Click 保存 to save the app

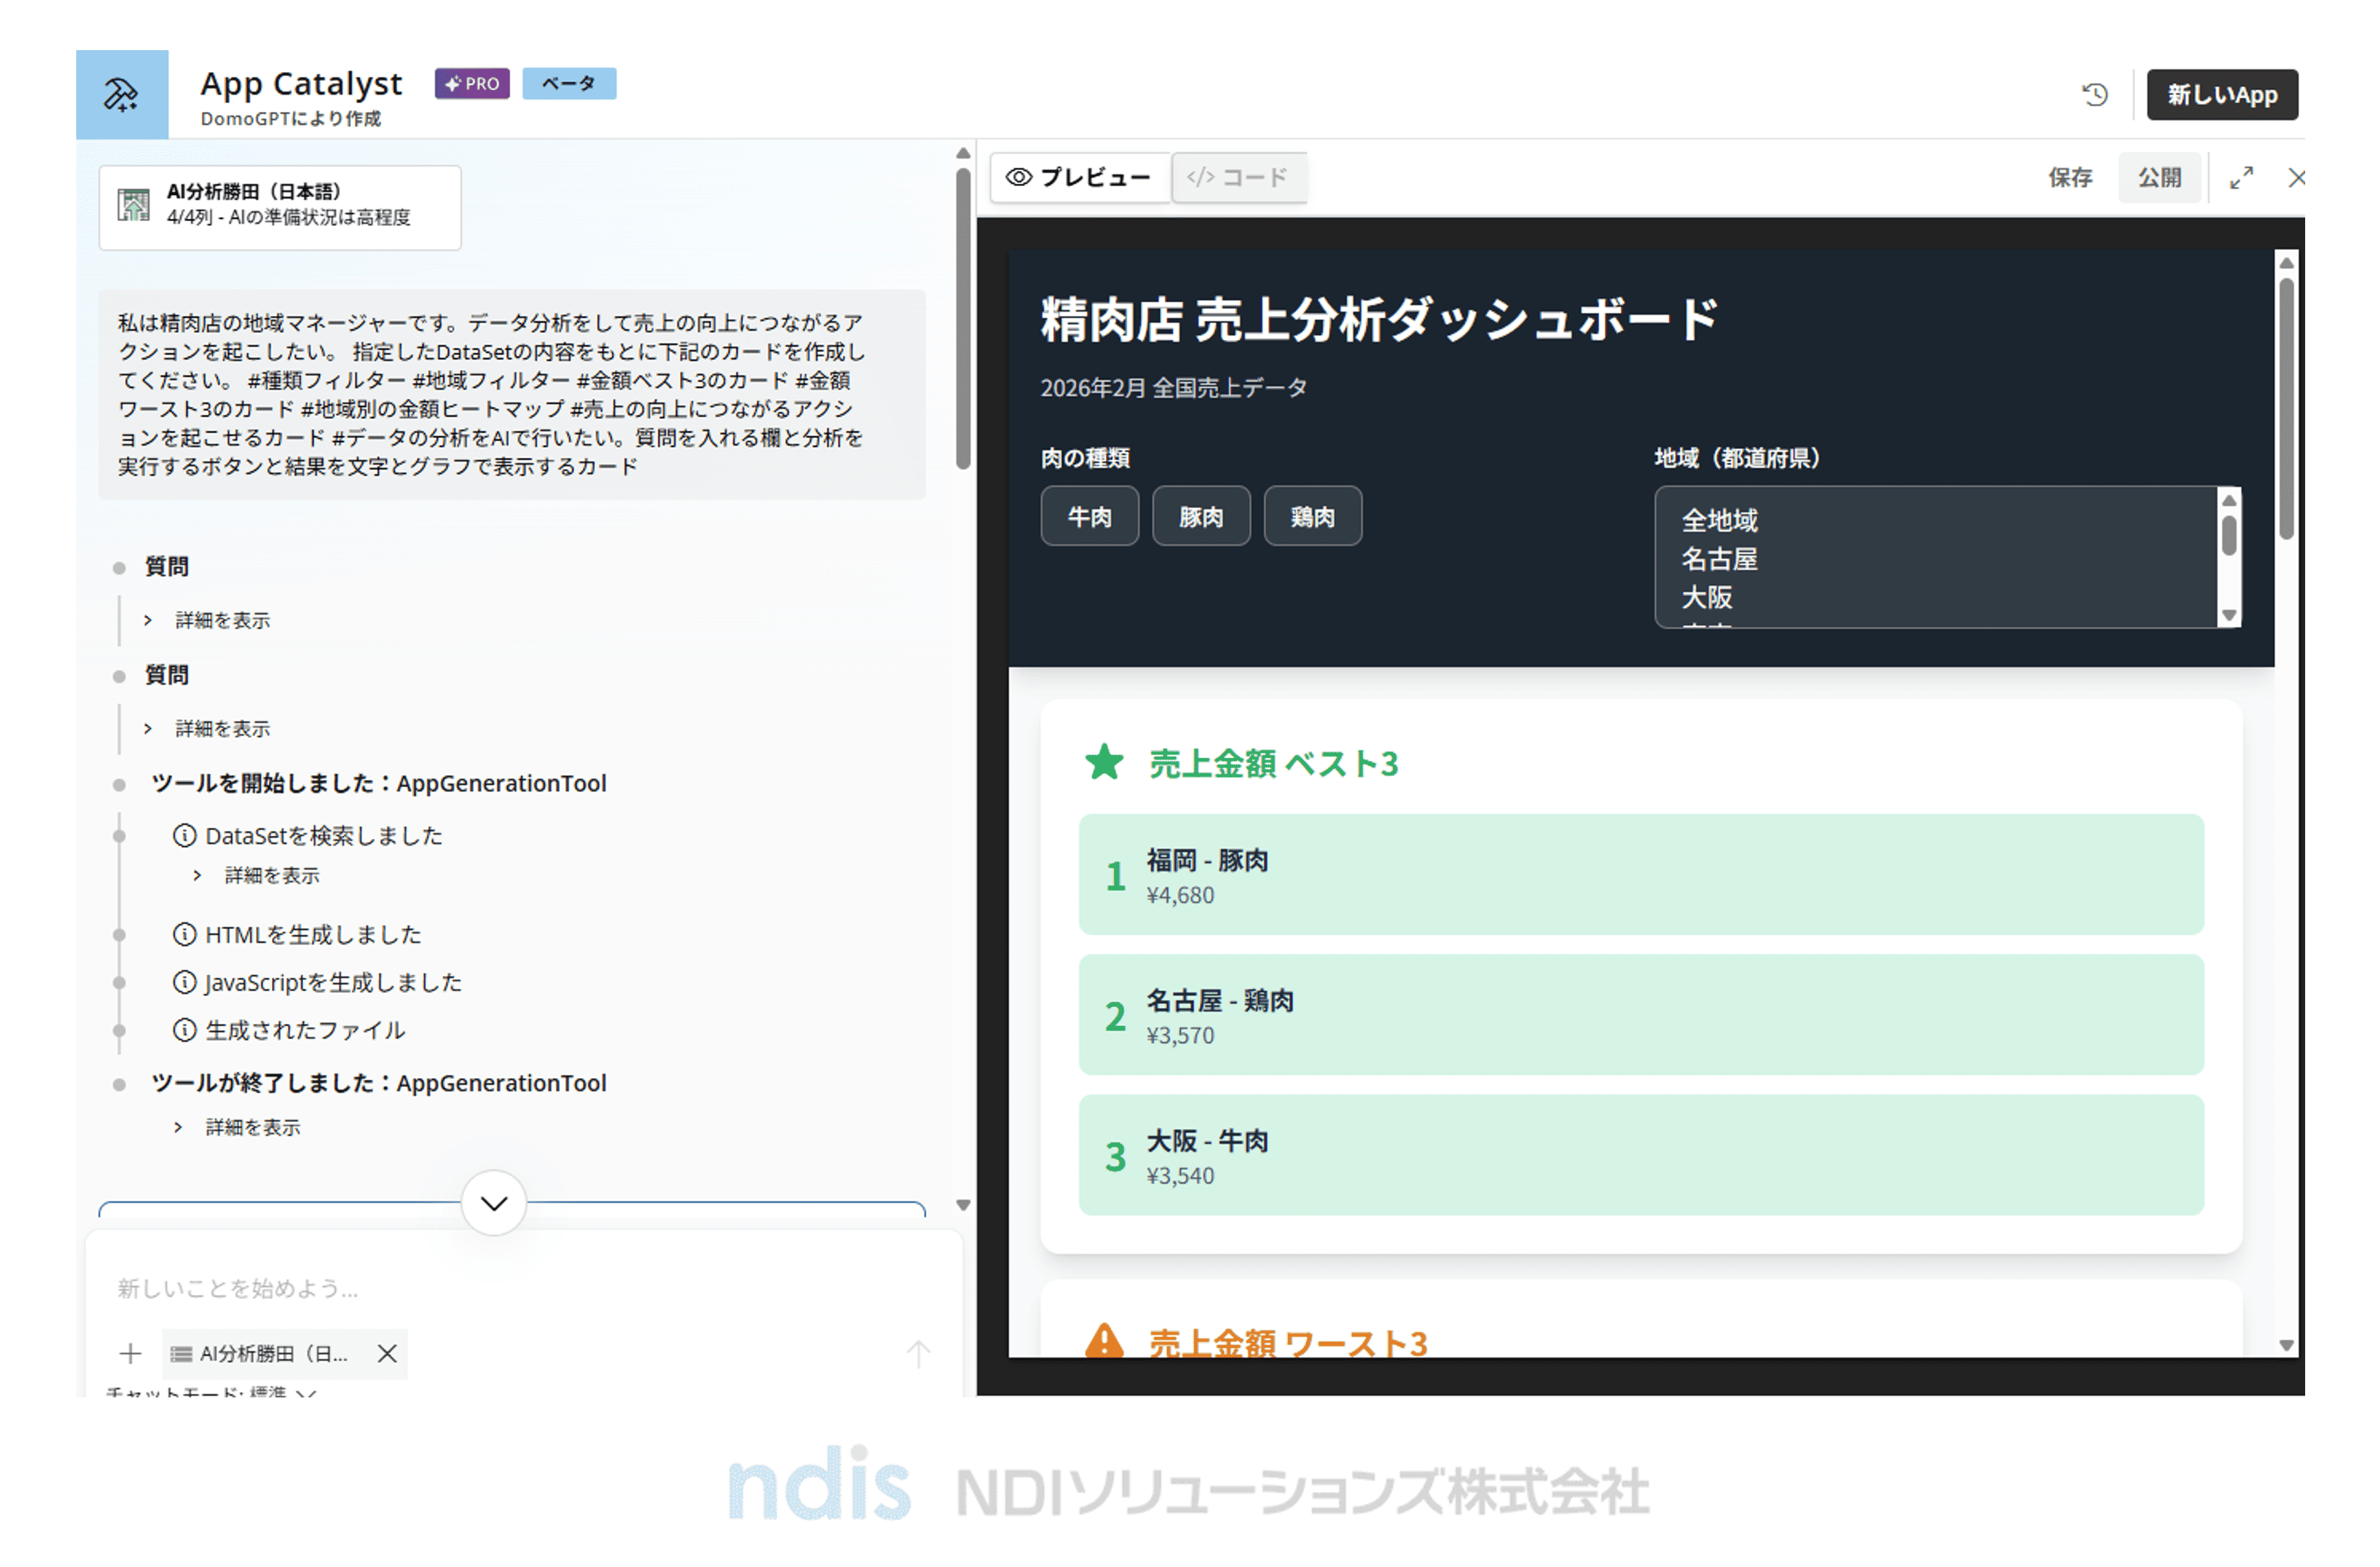coord(2070,178)
